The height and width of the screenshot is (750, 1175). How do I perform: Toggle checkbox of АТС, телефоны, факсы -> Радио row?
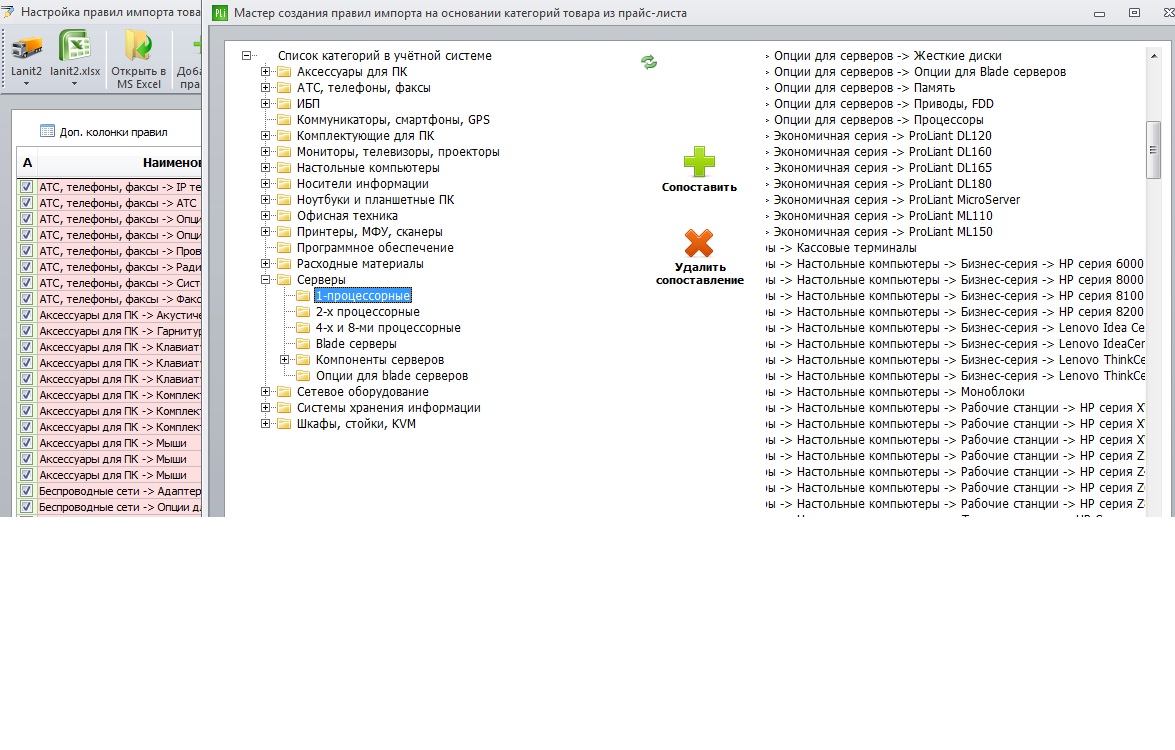click(x=27, y=267)
